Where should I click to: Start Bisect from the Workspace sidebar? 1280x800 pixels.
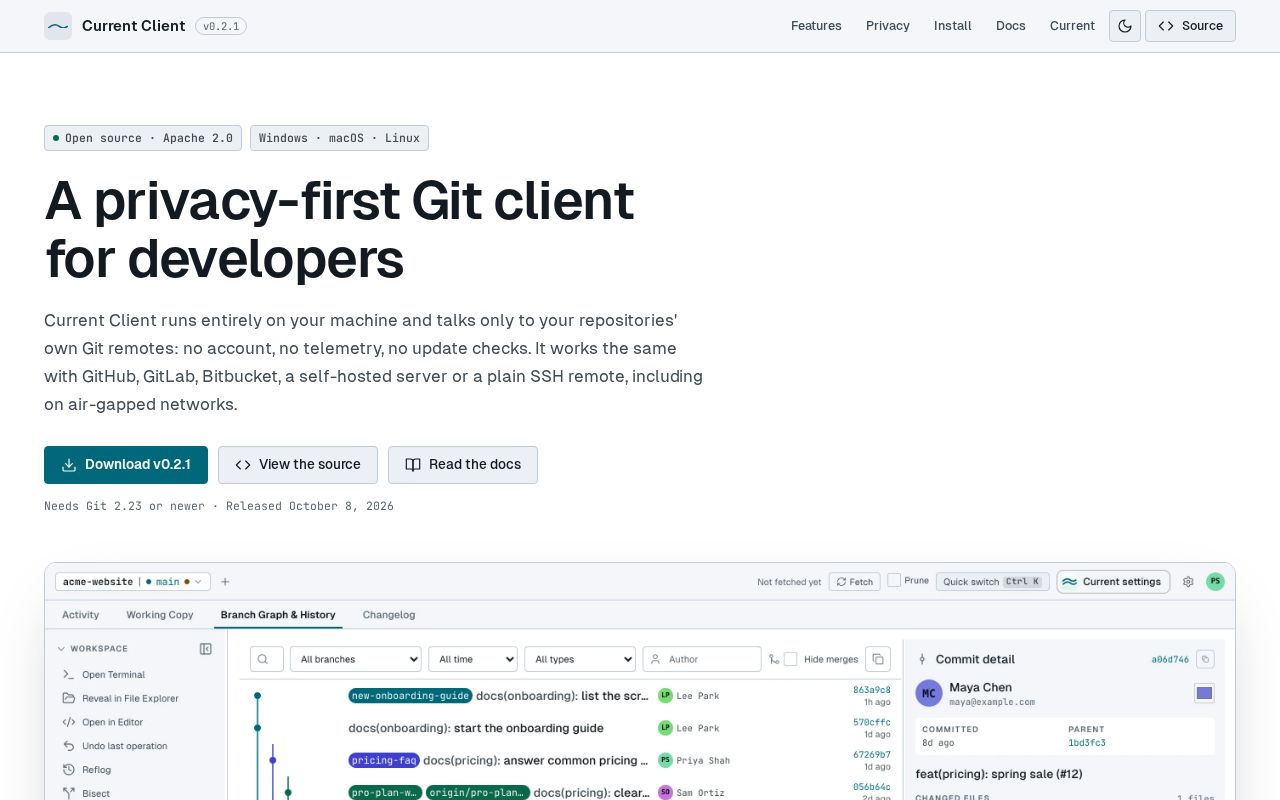96,793
